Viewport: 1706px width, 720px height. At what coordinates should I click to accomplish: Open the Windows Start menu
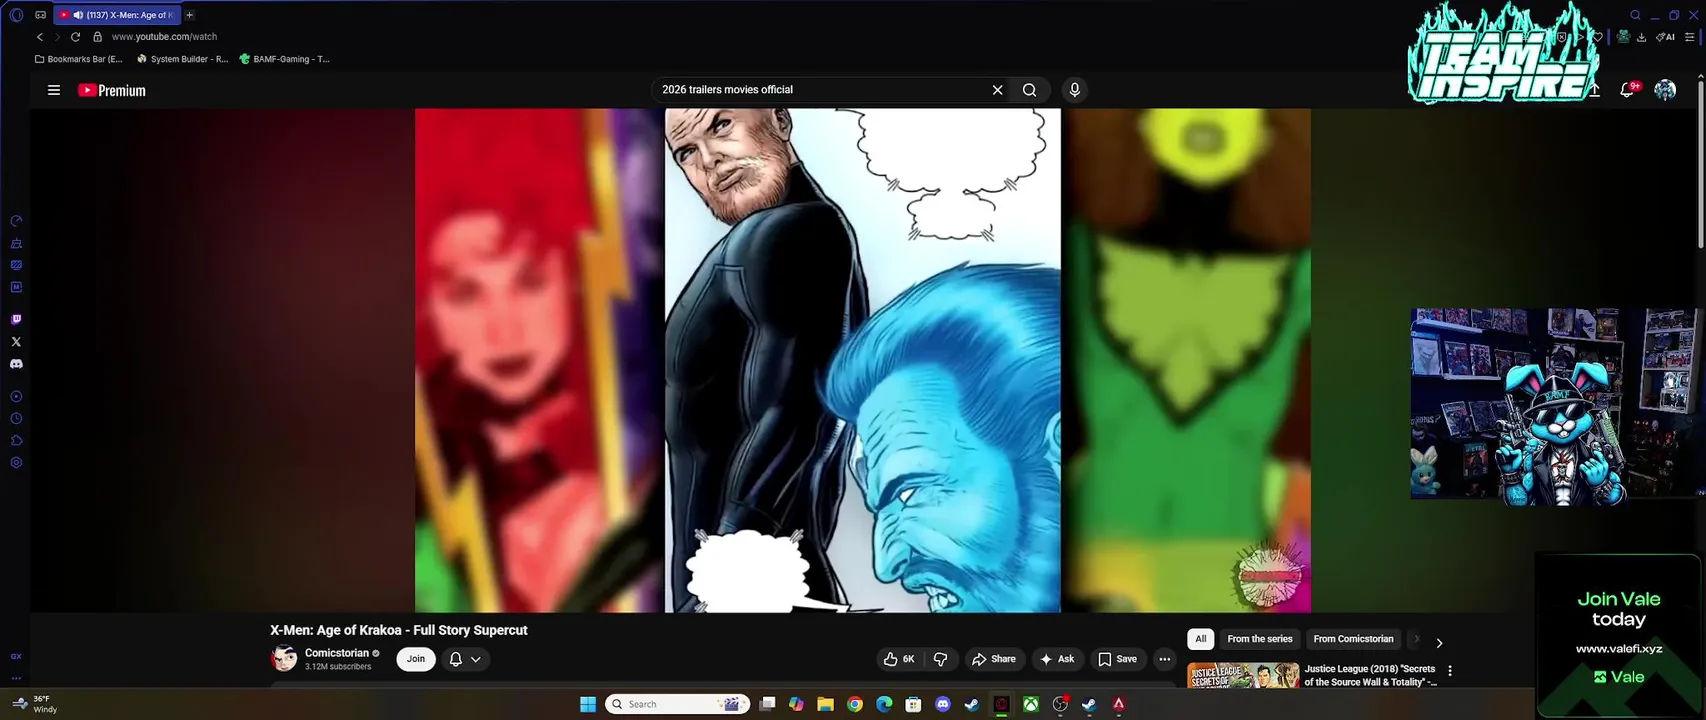click(588, 704)
